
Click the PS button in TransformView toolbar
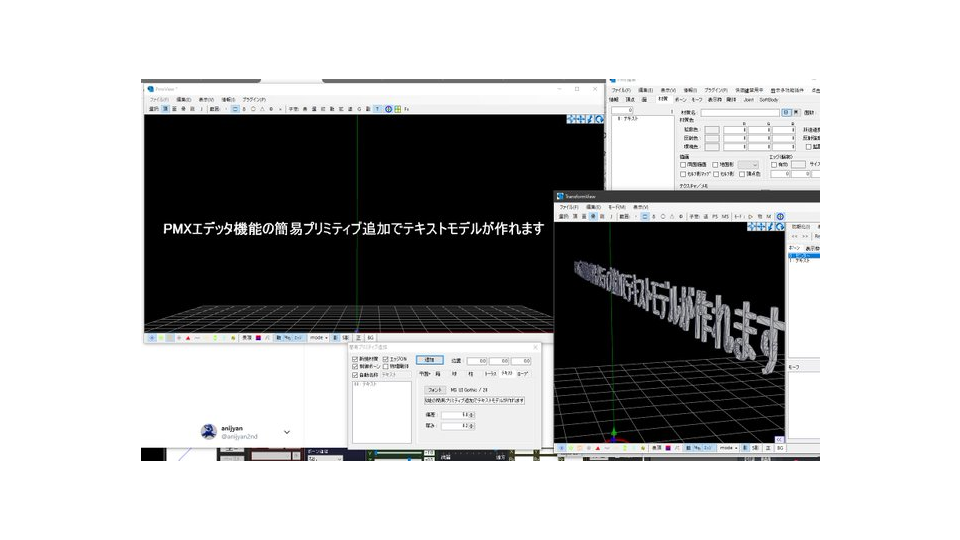tap(715, 217)
